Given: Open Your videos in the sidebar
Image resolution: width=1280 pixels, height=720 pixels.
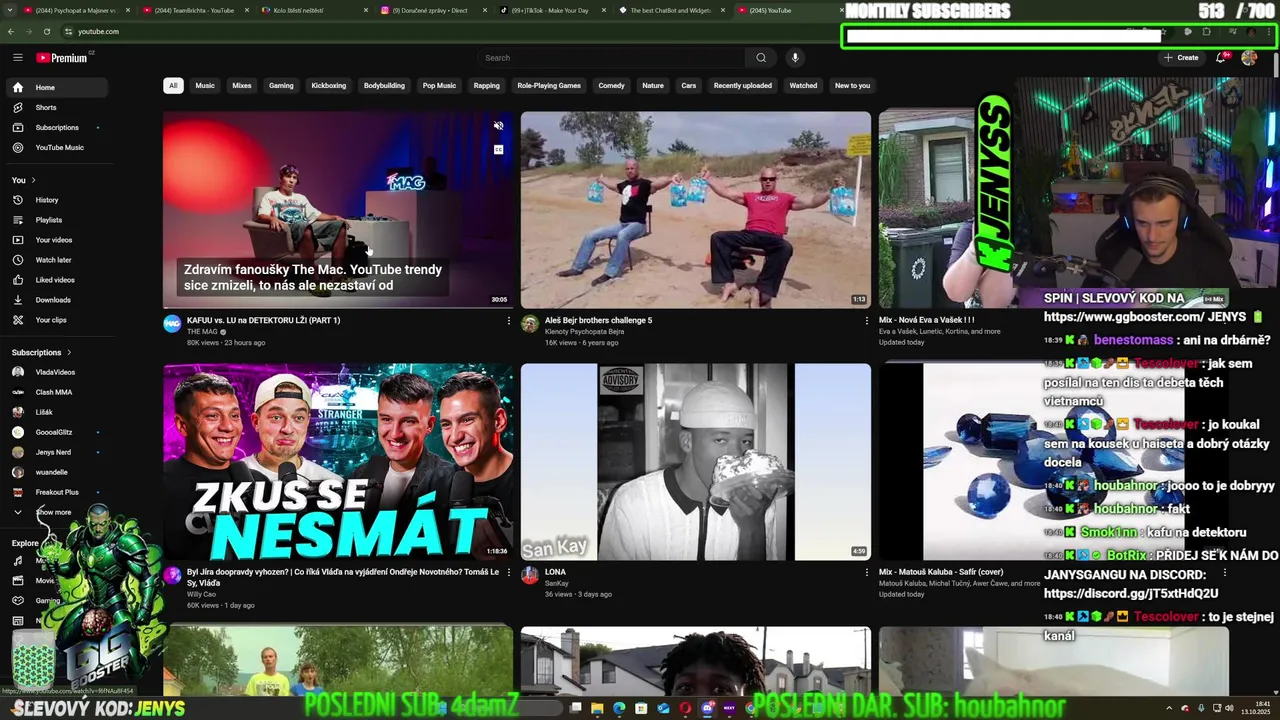Looking at the screenshot, I should tap(56, 240).
